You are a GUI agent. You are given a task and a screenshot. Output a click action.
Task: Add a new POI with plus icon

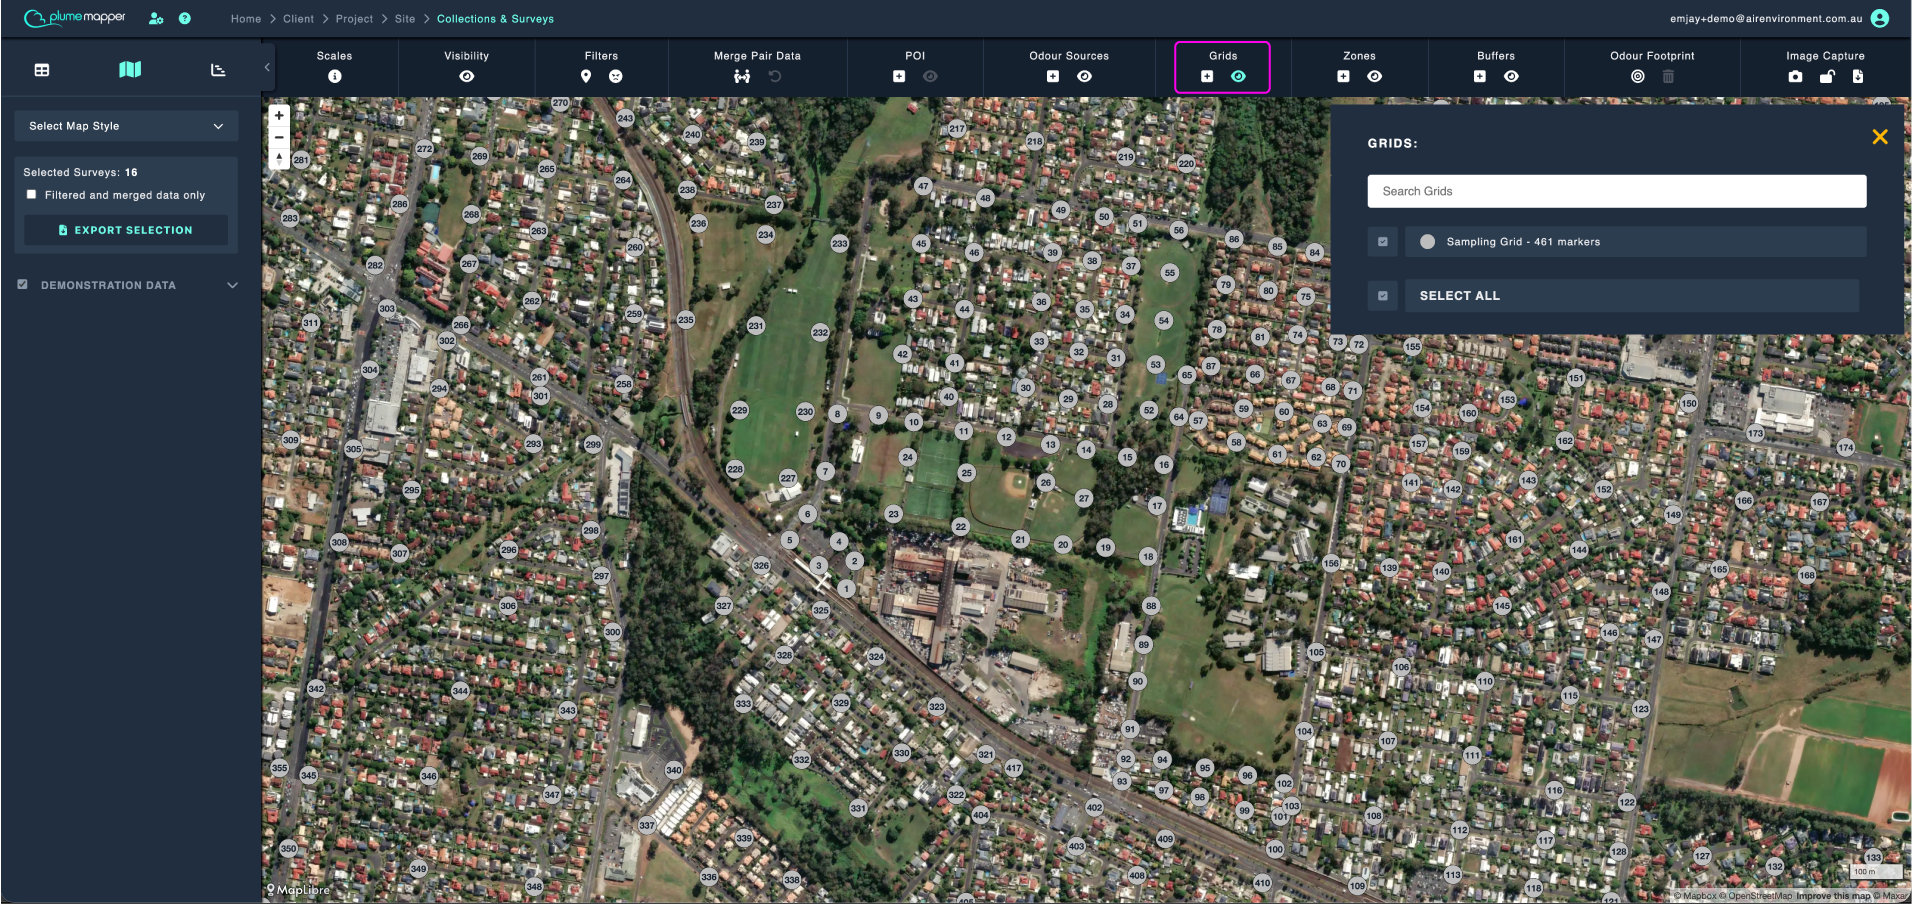899,76
